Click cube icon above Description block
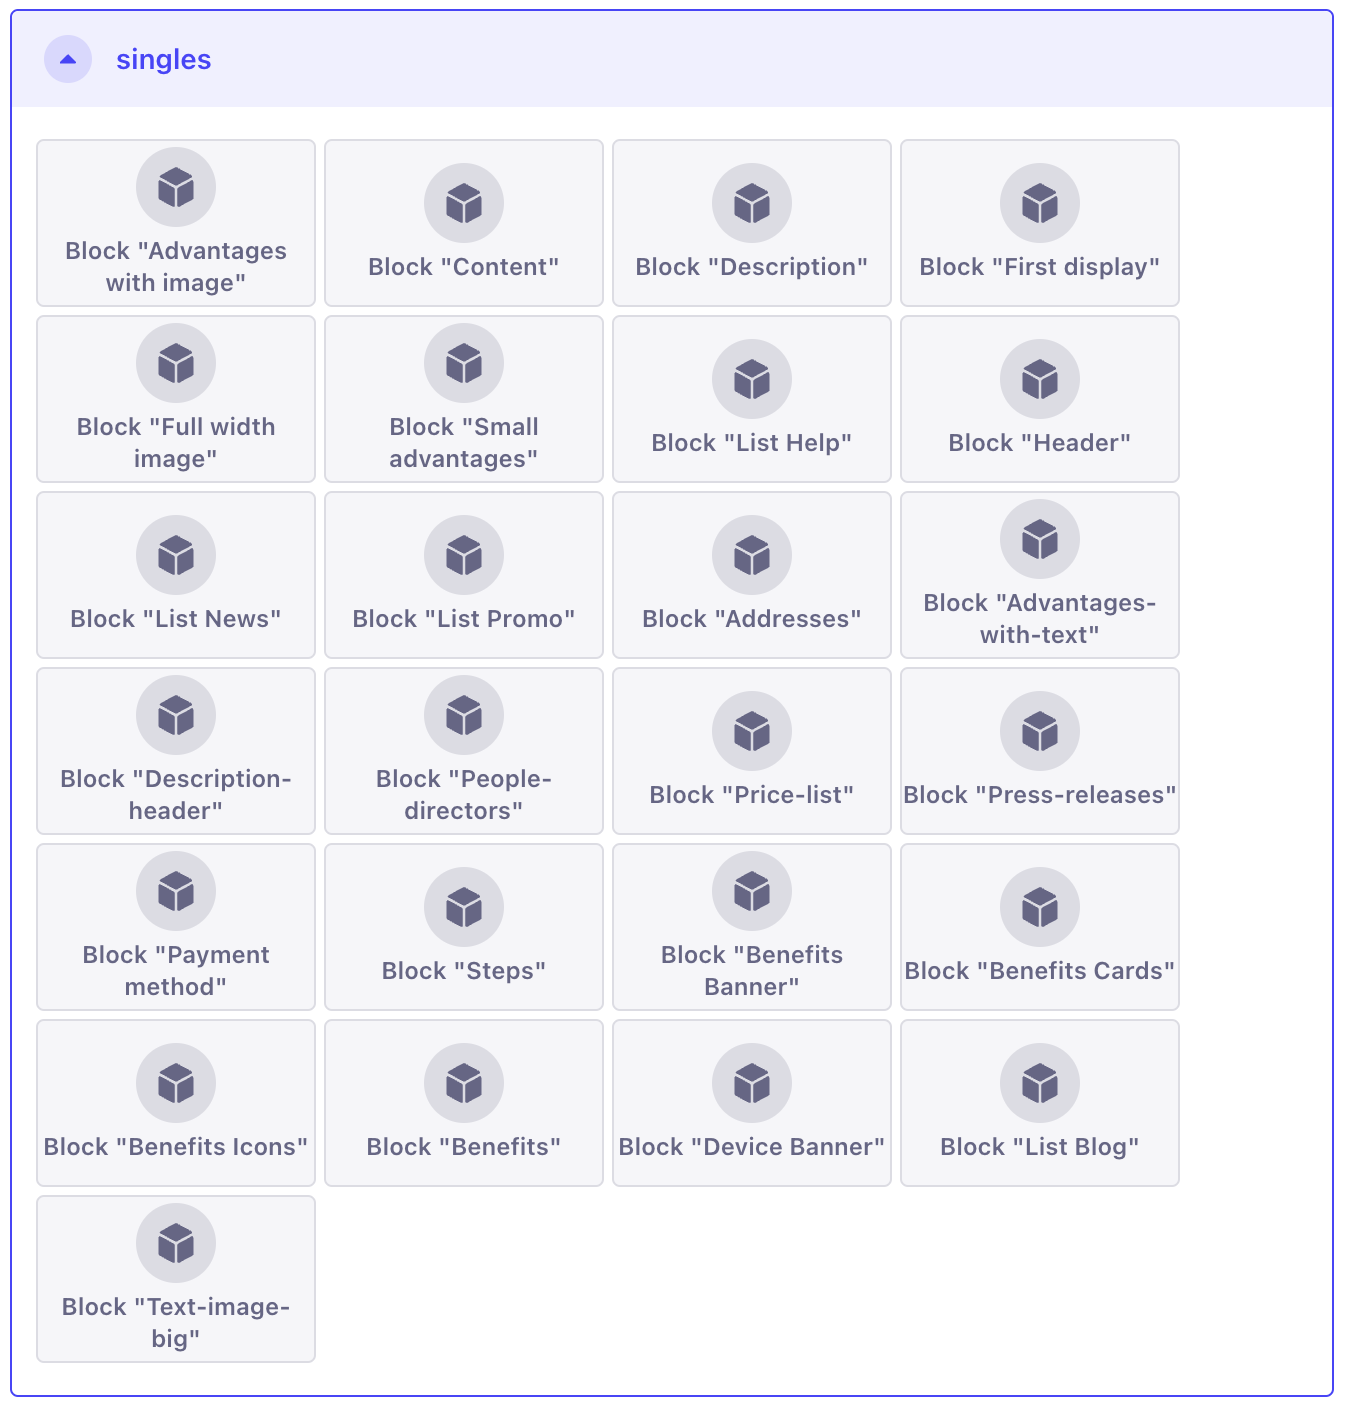 click(x=752, y=204)
